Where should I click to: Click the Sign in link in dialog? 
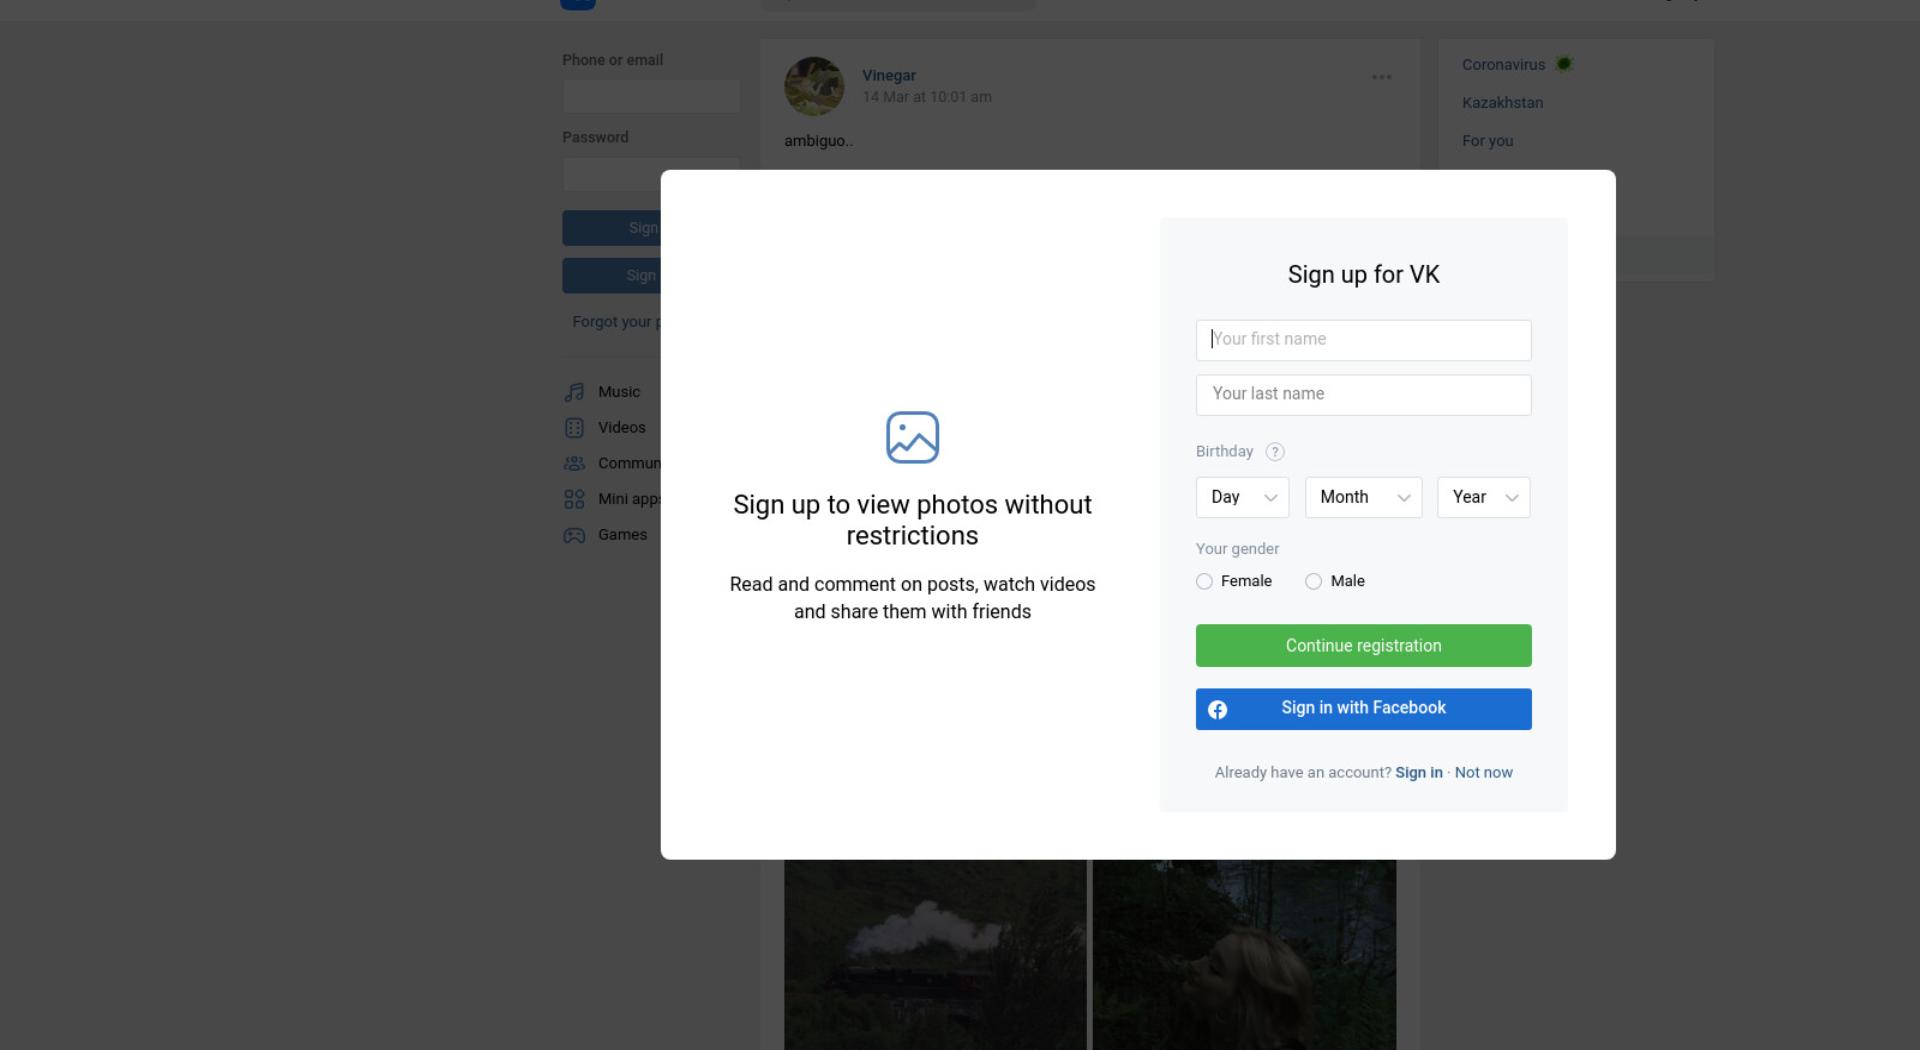[x=1418, y=772]
